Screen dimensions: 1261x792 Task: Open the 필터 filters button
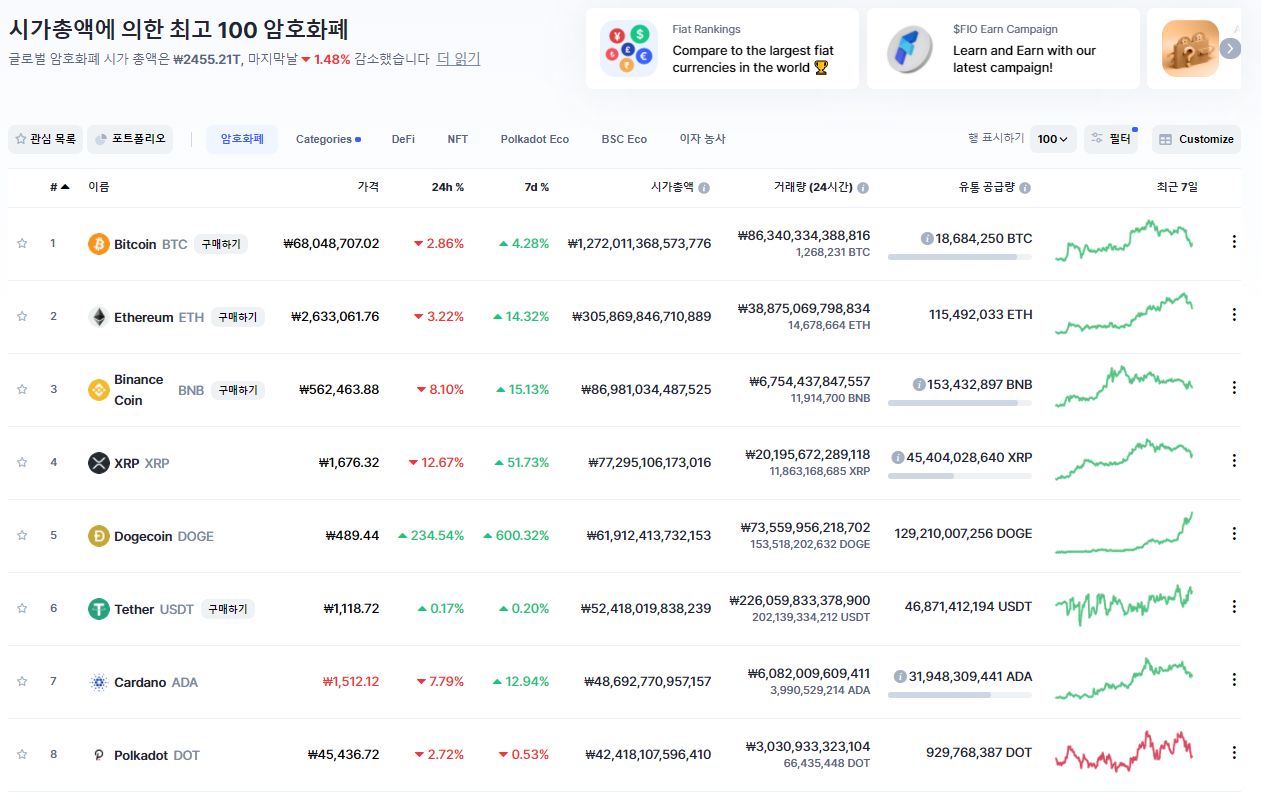pos(1111,139)
